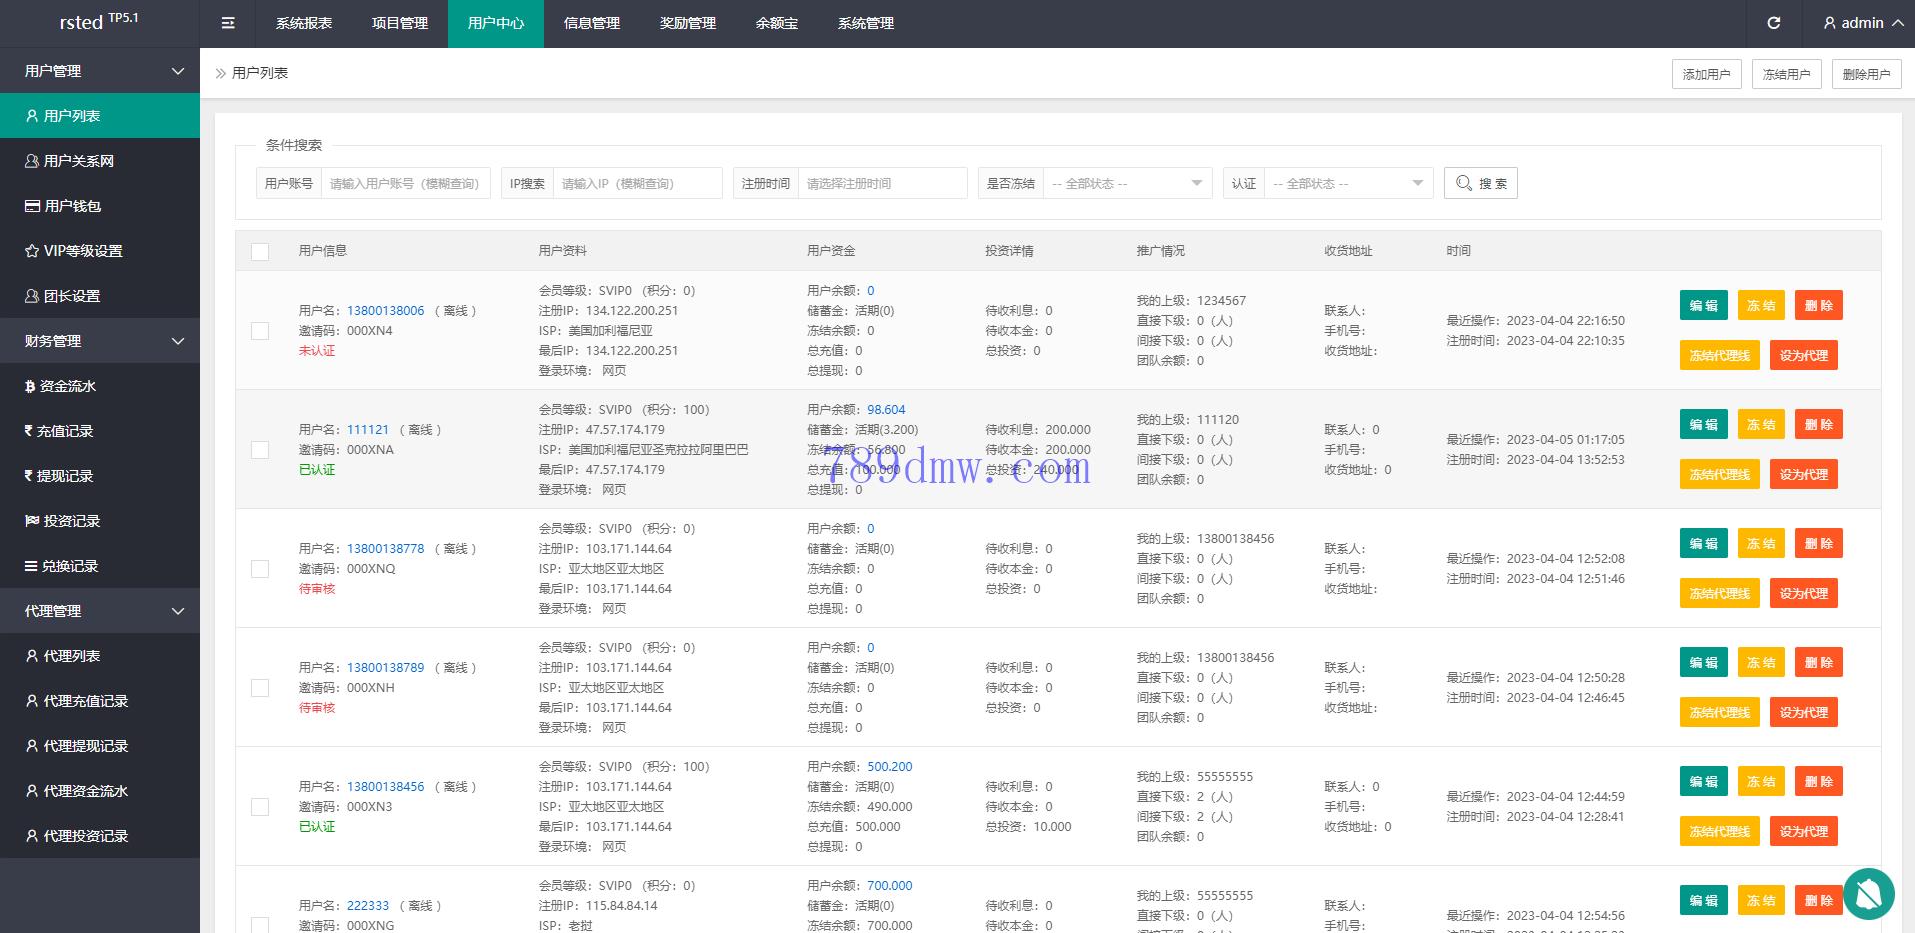The width and height of the screenshot is (1915, 933).
Task: Open 投资记录 in the sidebar
Action: pos(70,521)
